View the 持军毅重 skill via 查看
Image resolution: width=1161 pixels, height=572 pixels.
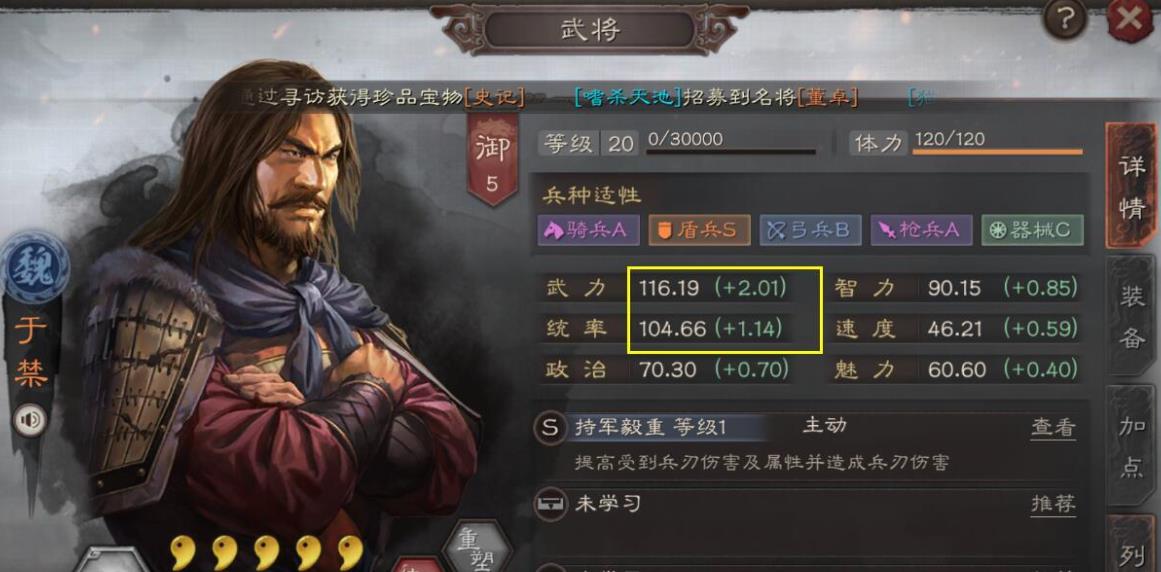coord(1053,428)
